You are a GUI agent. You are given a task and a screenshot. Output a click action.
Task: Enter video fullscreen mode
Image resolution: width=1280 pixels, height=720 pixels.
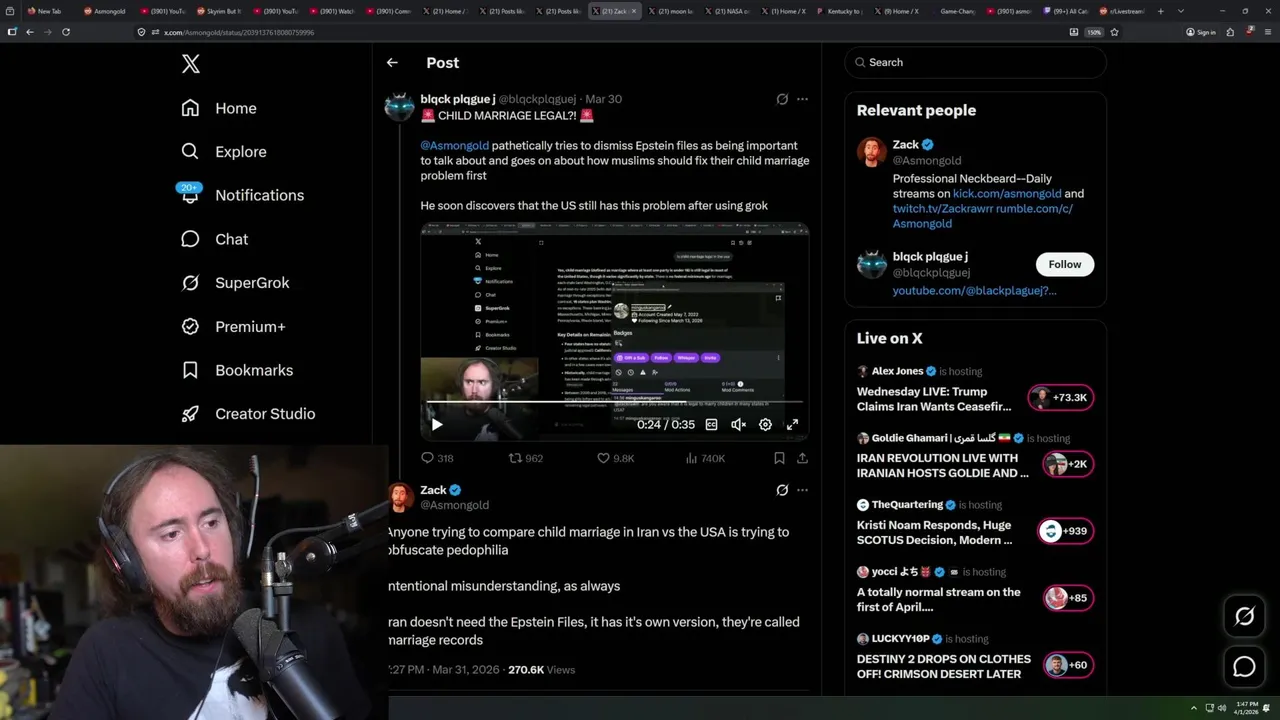[792, 424]
